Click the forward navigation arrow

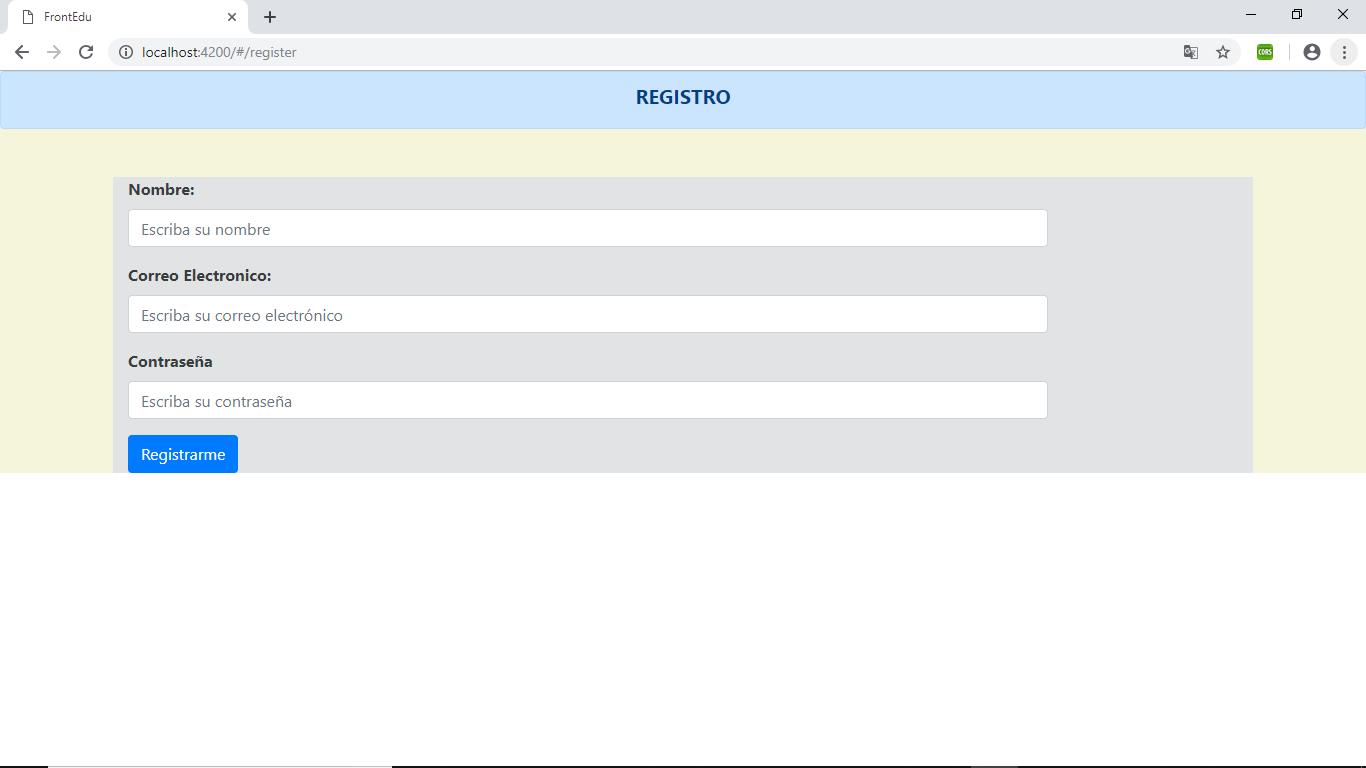54,52
